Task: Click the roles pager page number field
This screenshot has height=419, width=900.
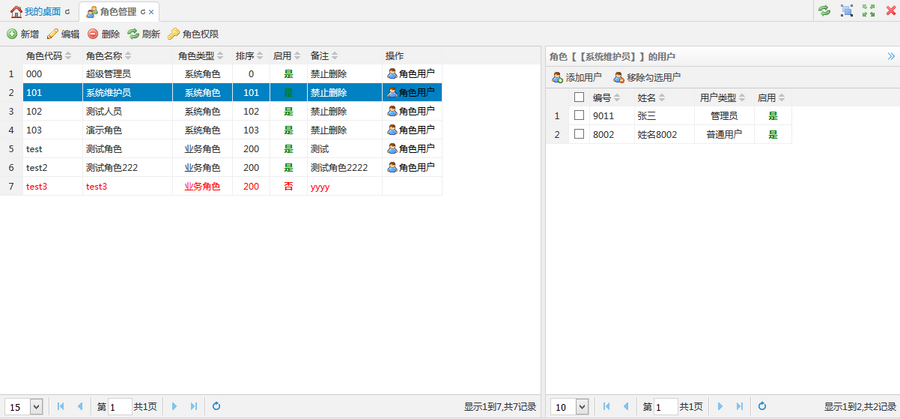Action: click(x=120, y=407)
